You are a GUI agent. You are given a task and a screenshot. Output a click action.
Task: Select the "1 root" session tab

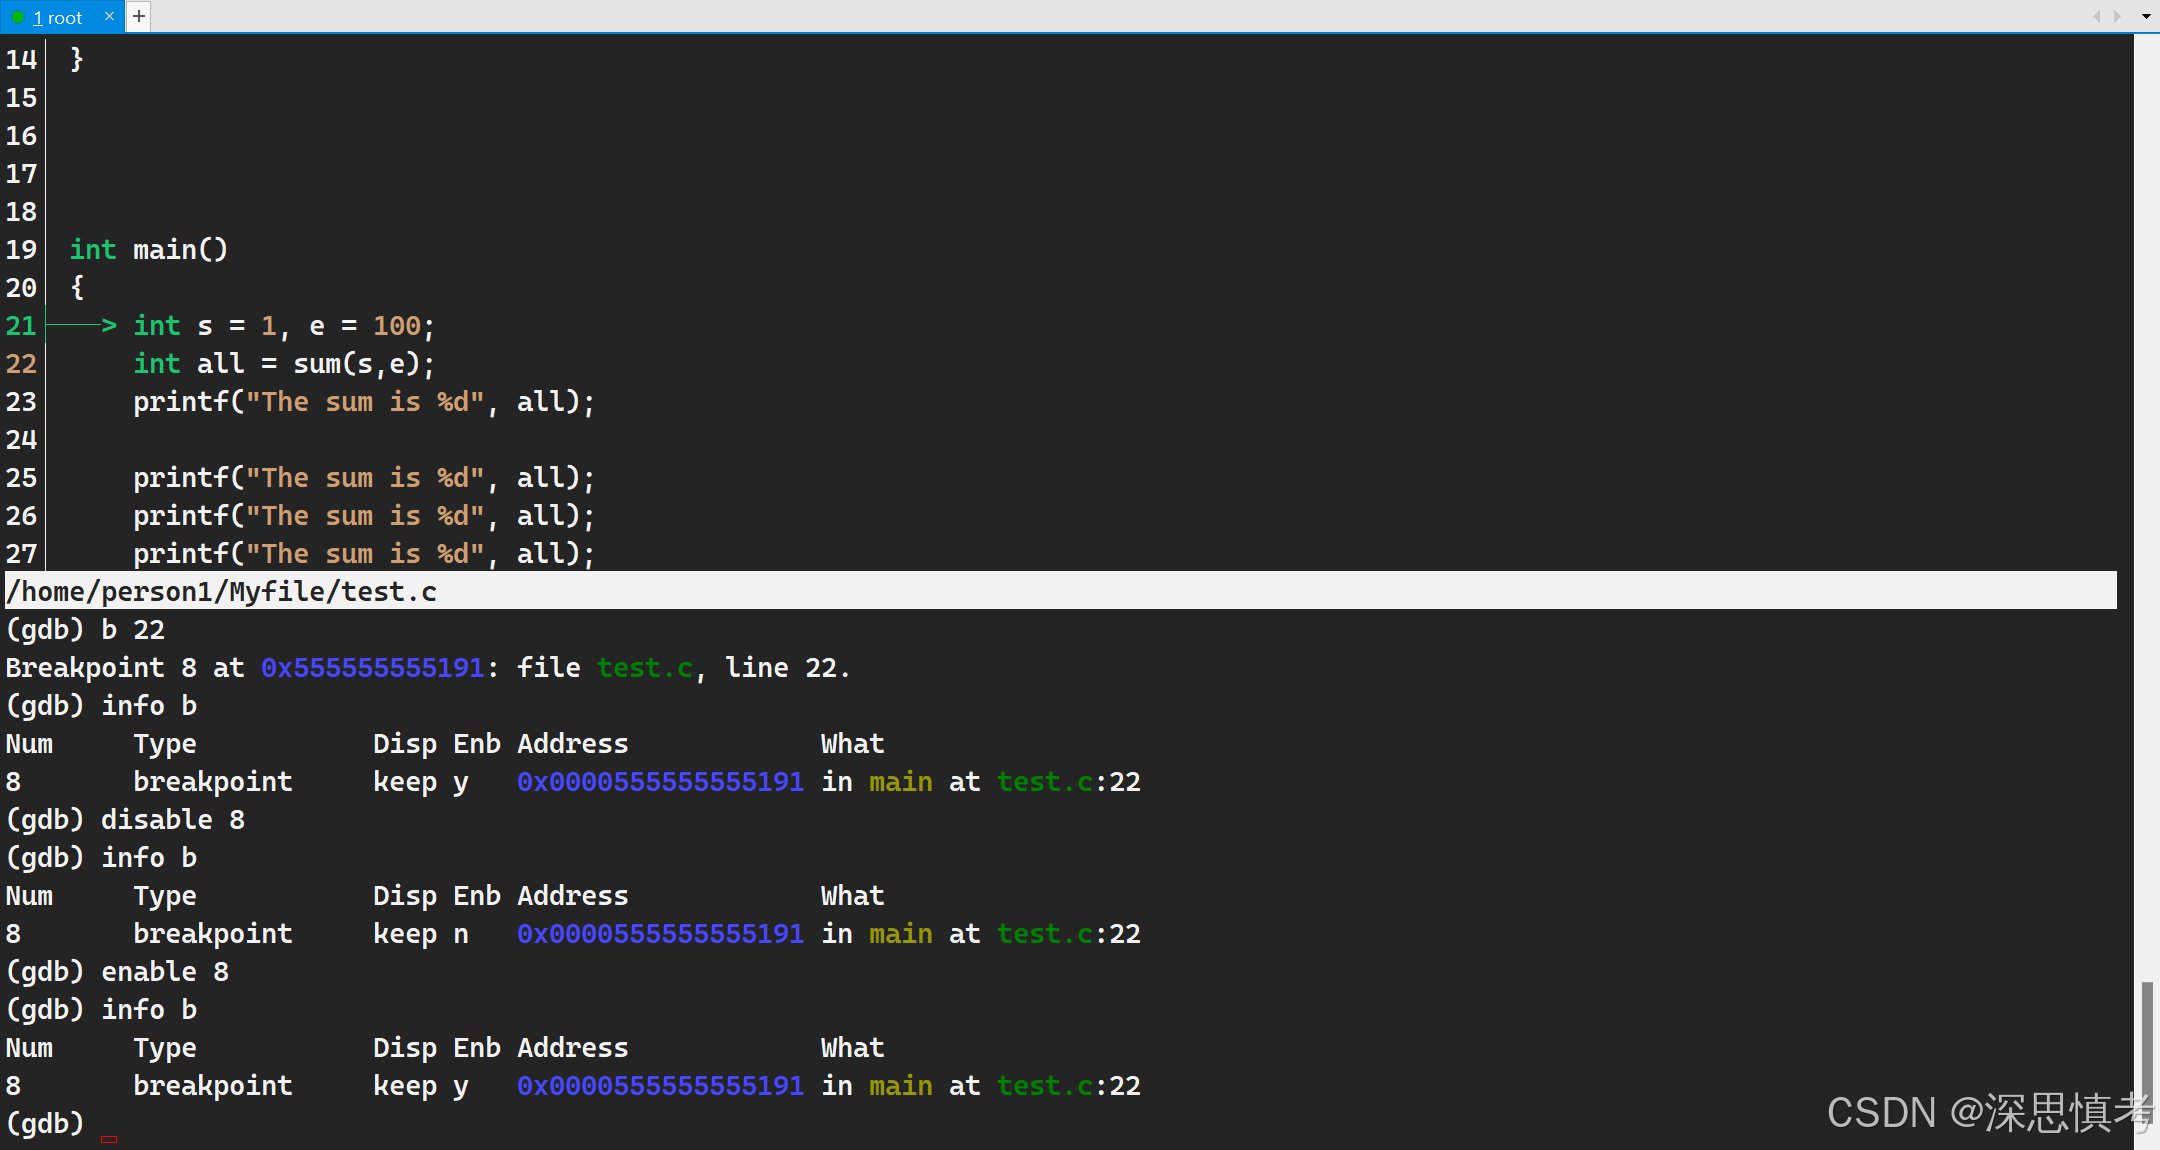click(x=57, y=17)
